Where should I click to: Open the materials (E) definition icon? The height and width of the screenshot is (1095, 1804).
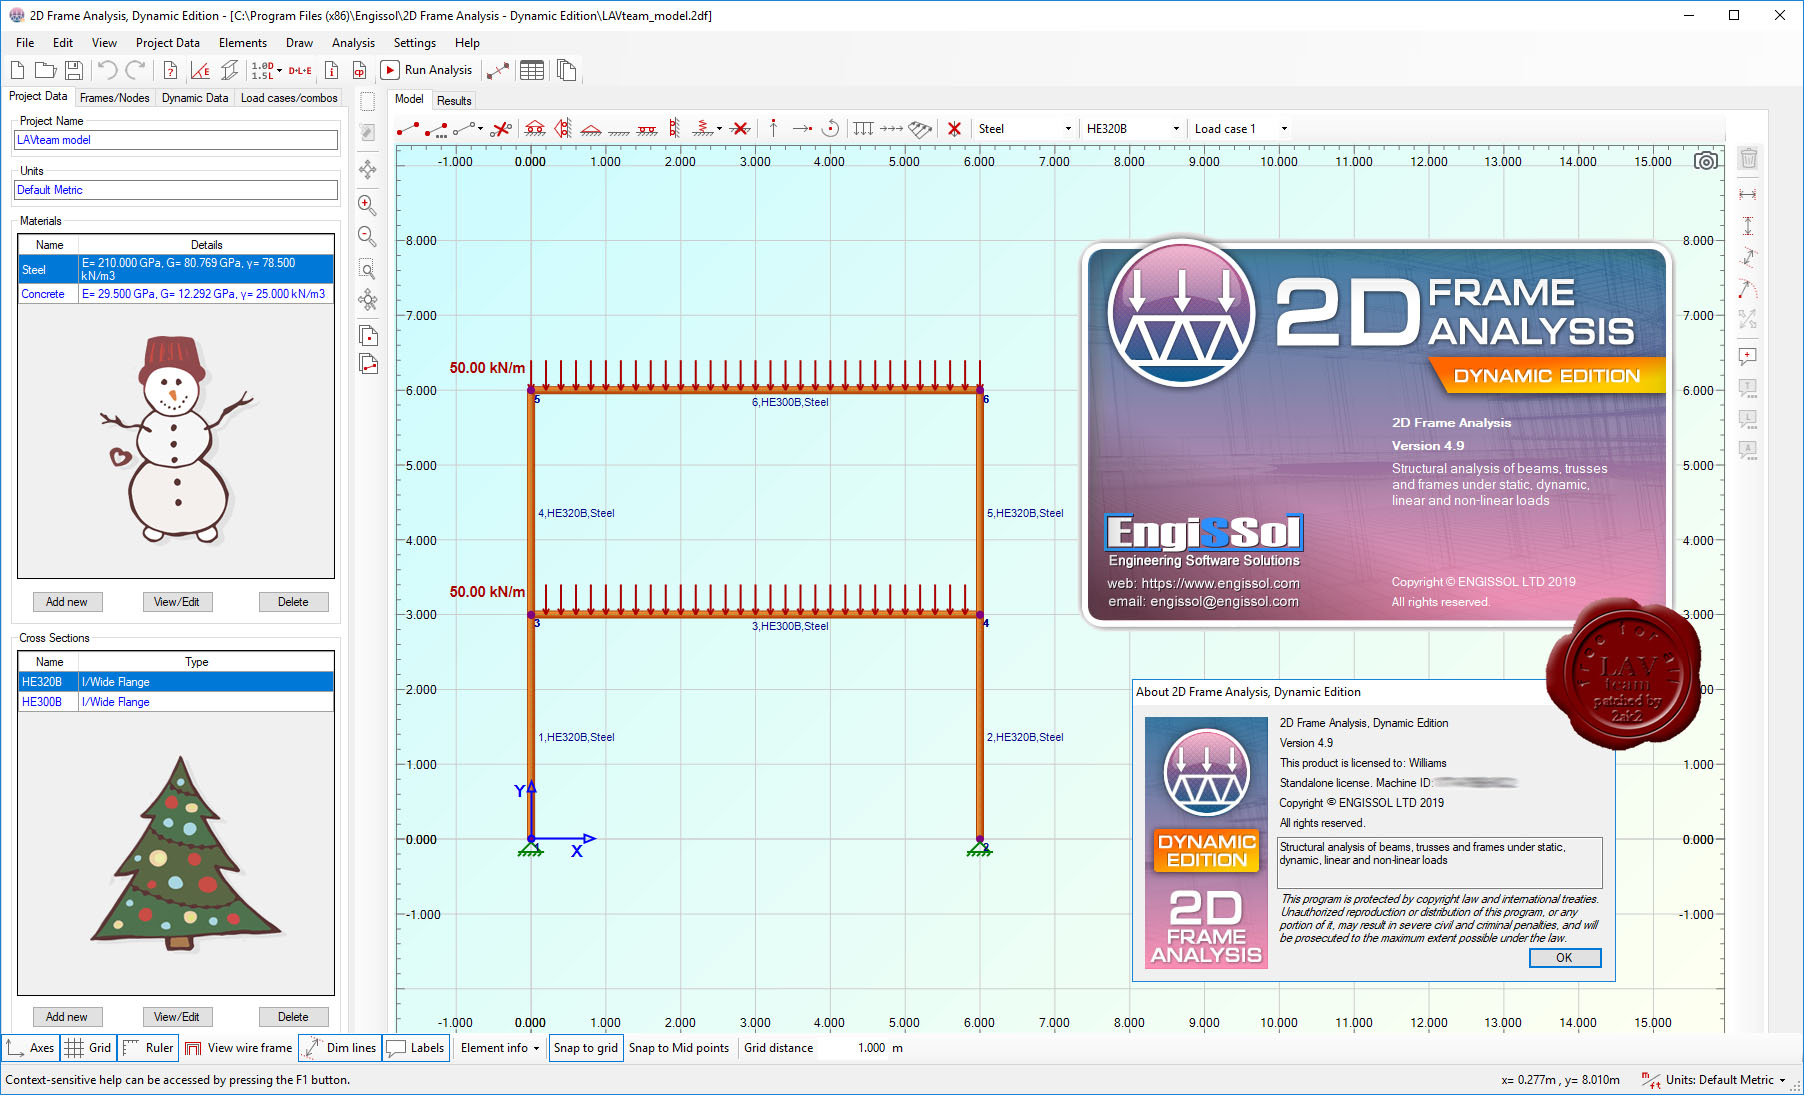(x=200, y=70)
